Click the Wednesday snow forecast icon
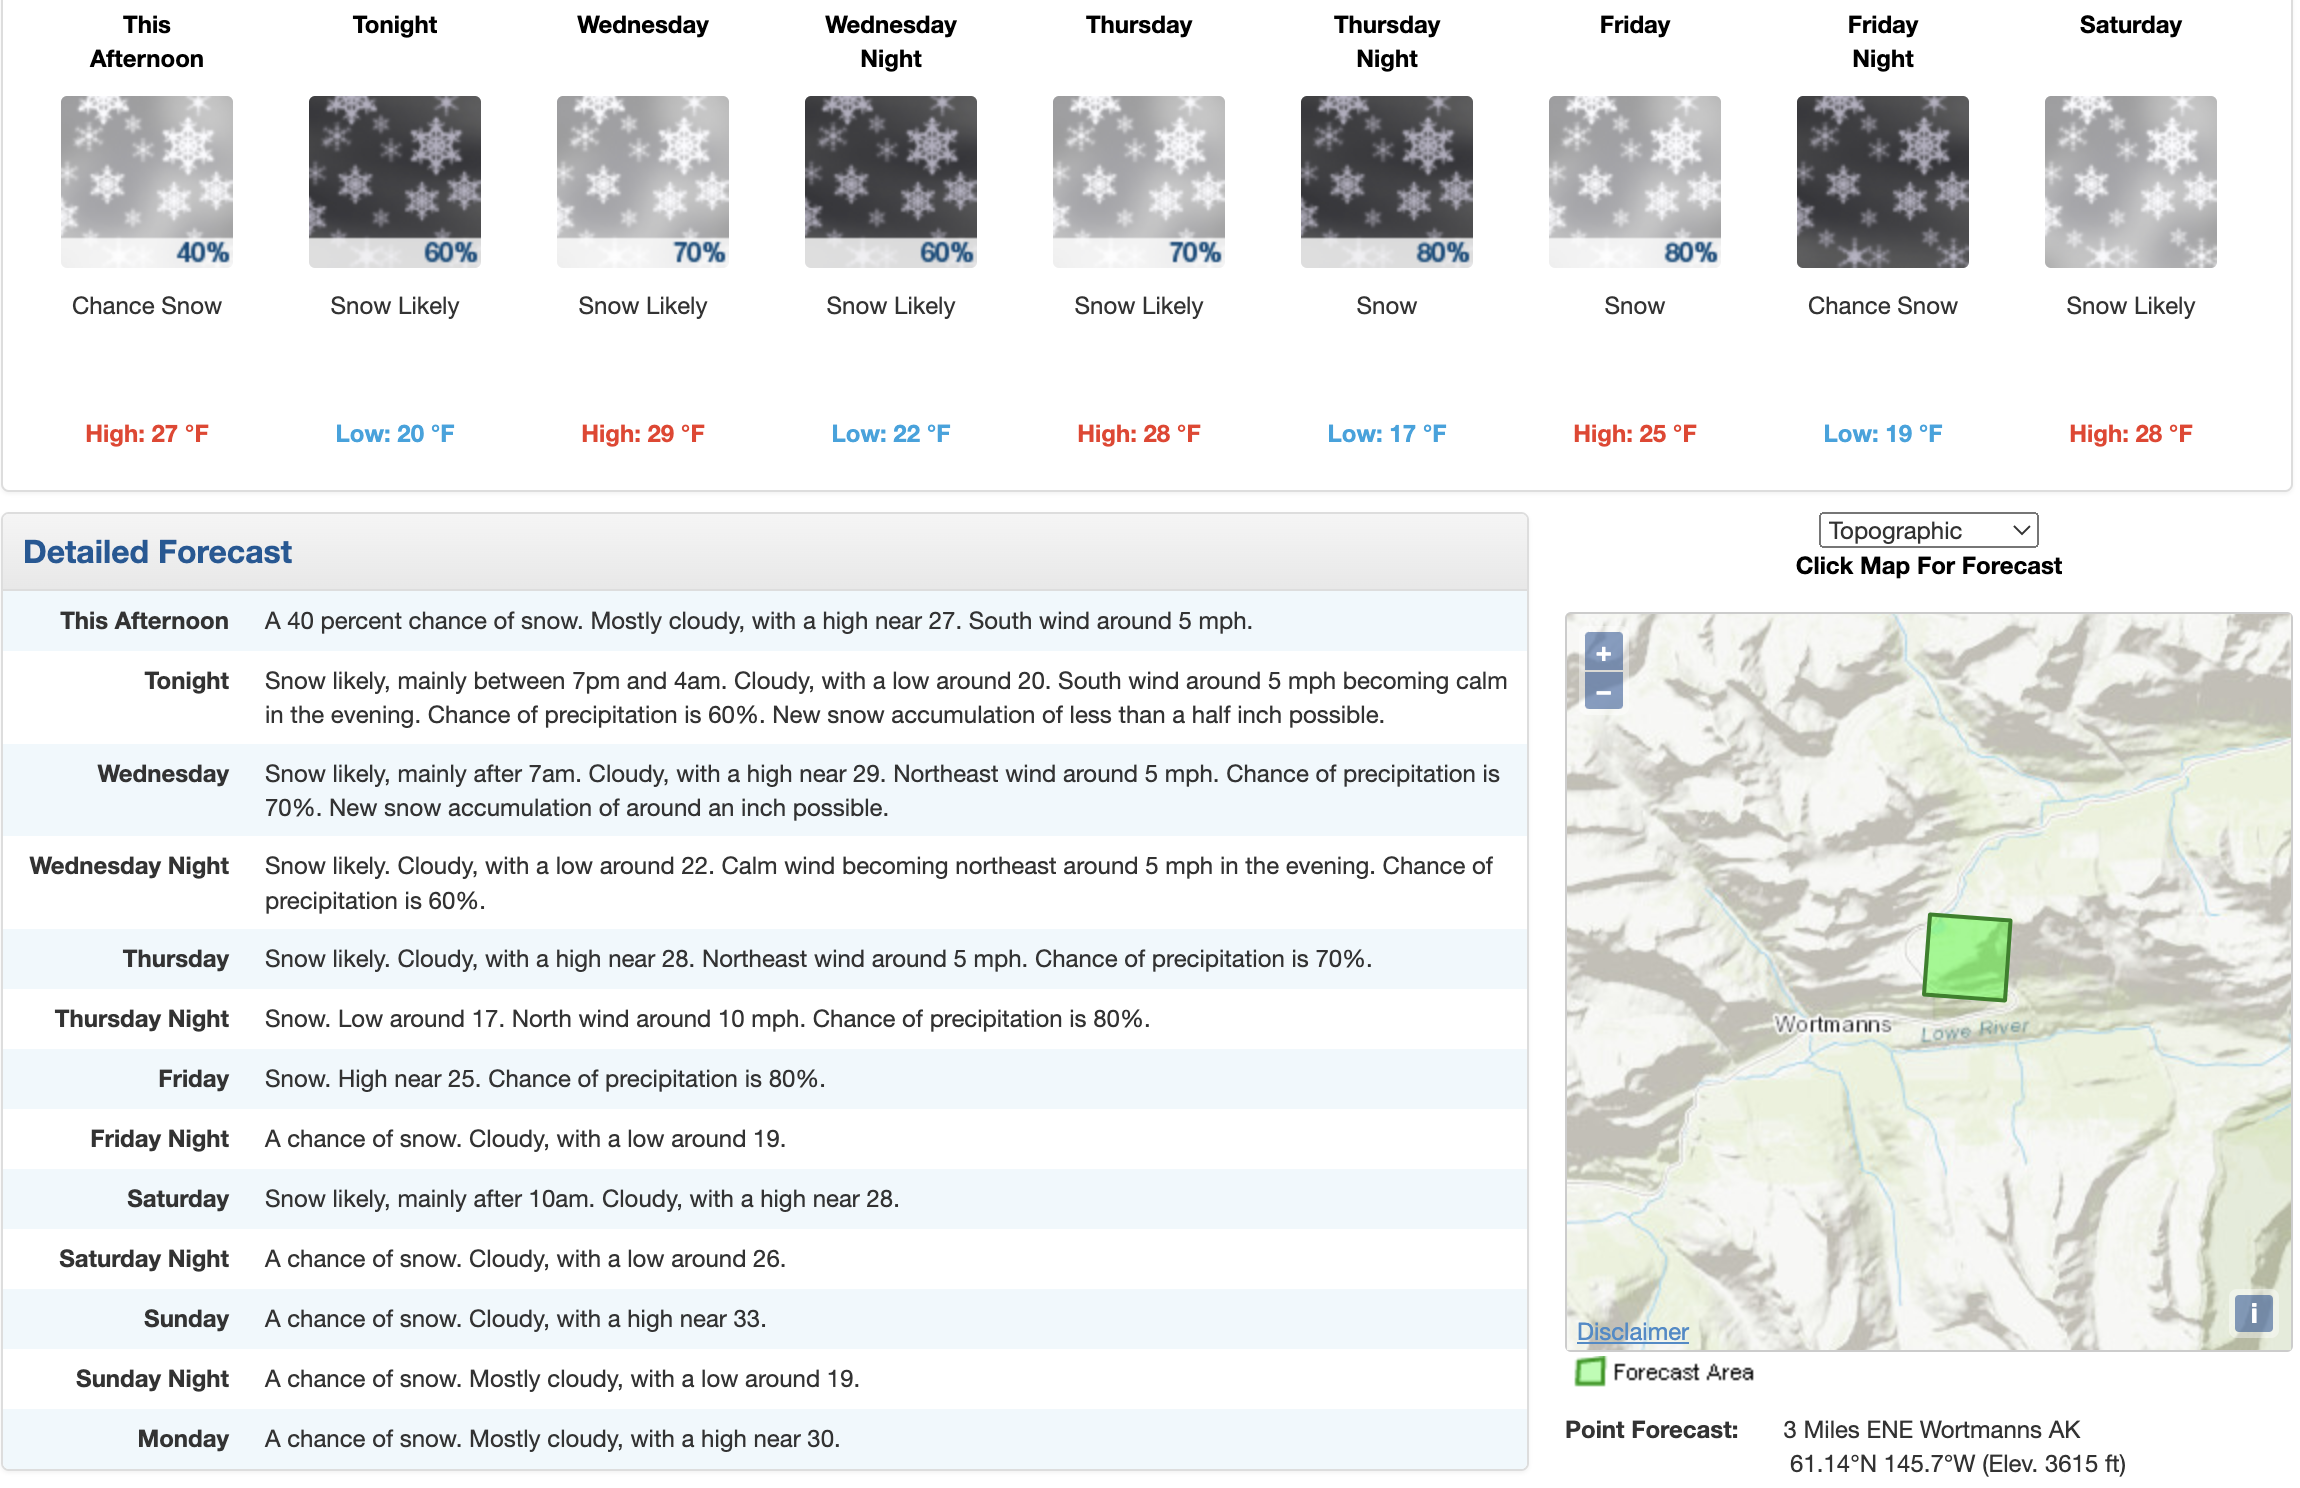The image size is (2300, 1488). point(643,182)
